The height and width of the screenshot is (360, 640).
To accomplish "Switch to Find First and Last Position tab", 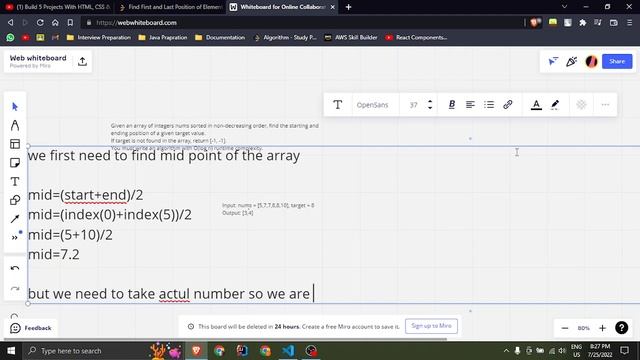I will click(170, 7).
